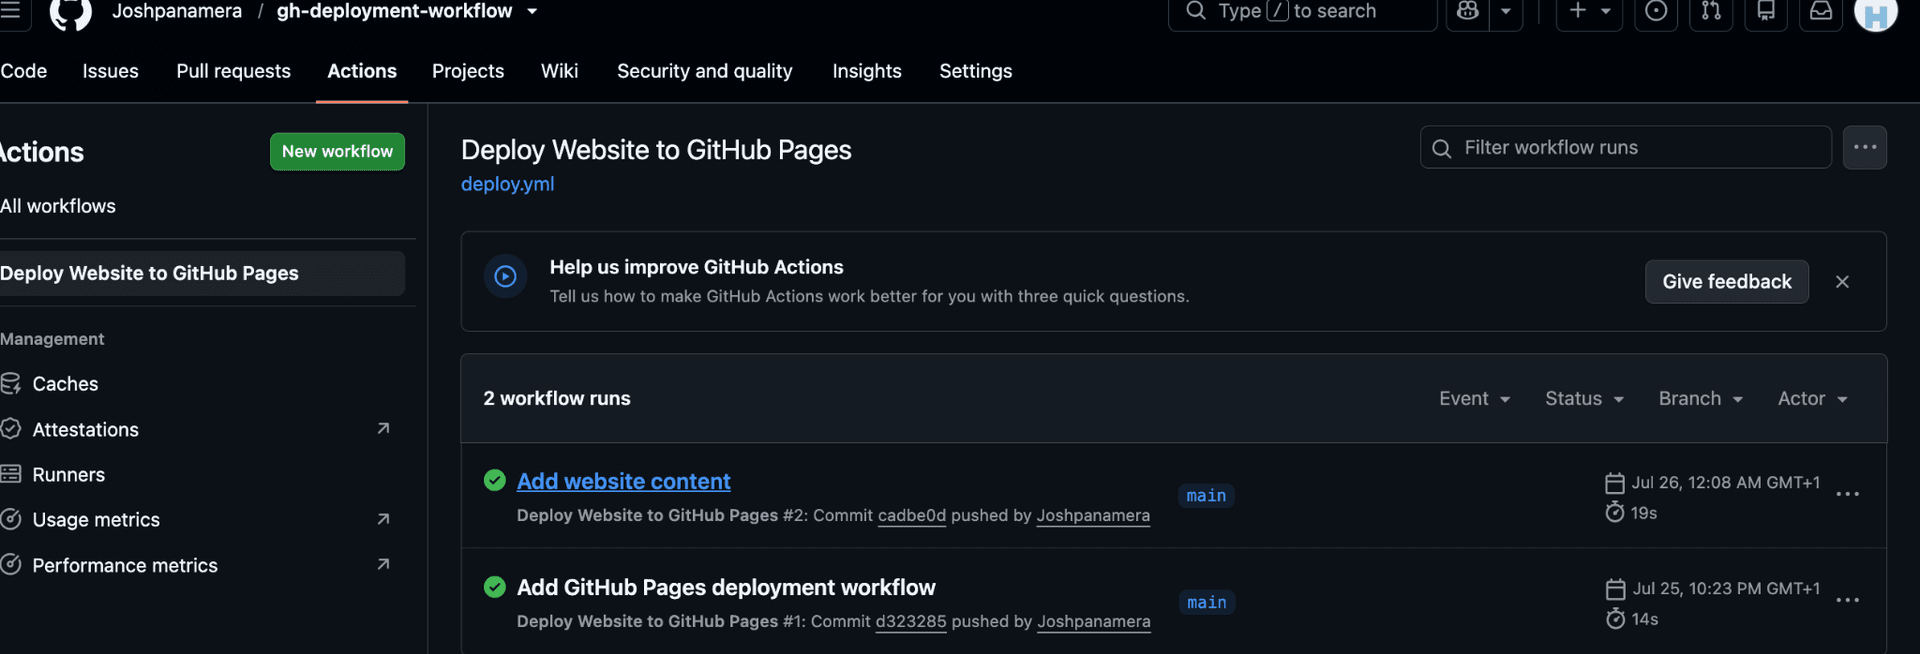
Task: Click the 2 workflow runs heading
Action: click(557, 398)
